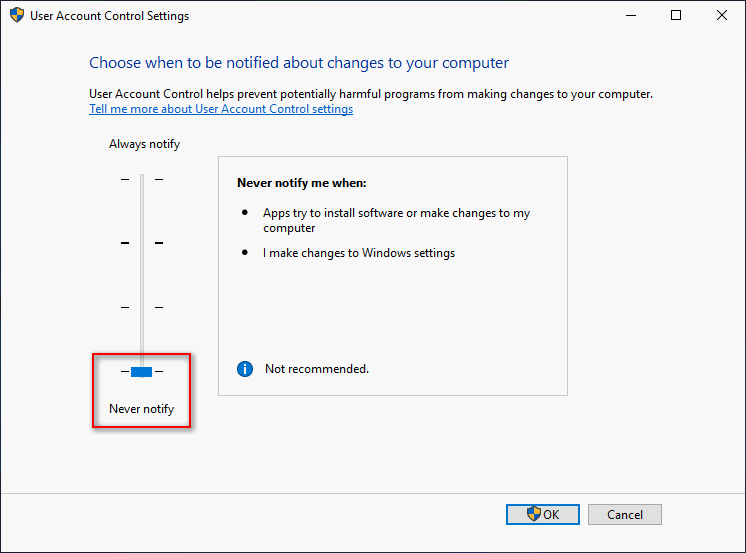Click the User Account Control Settings title text
Image resolution: width=746 pixels, height=553 pixels.
click(x=109, y=16)
